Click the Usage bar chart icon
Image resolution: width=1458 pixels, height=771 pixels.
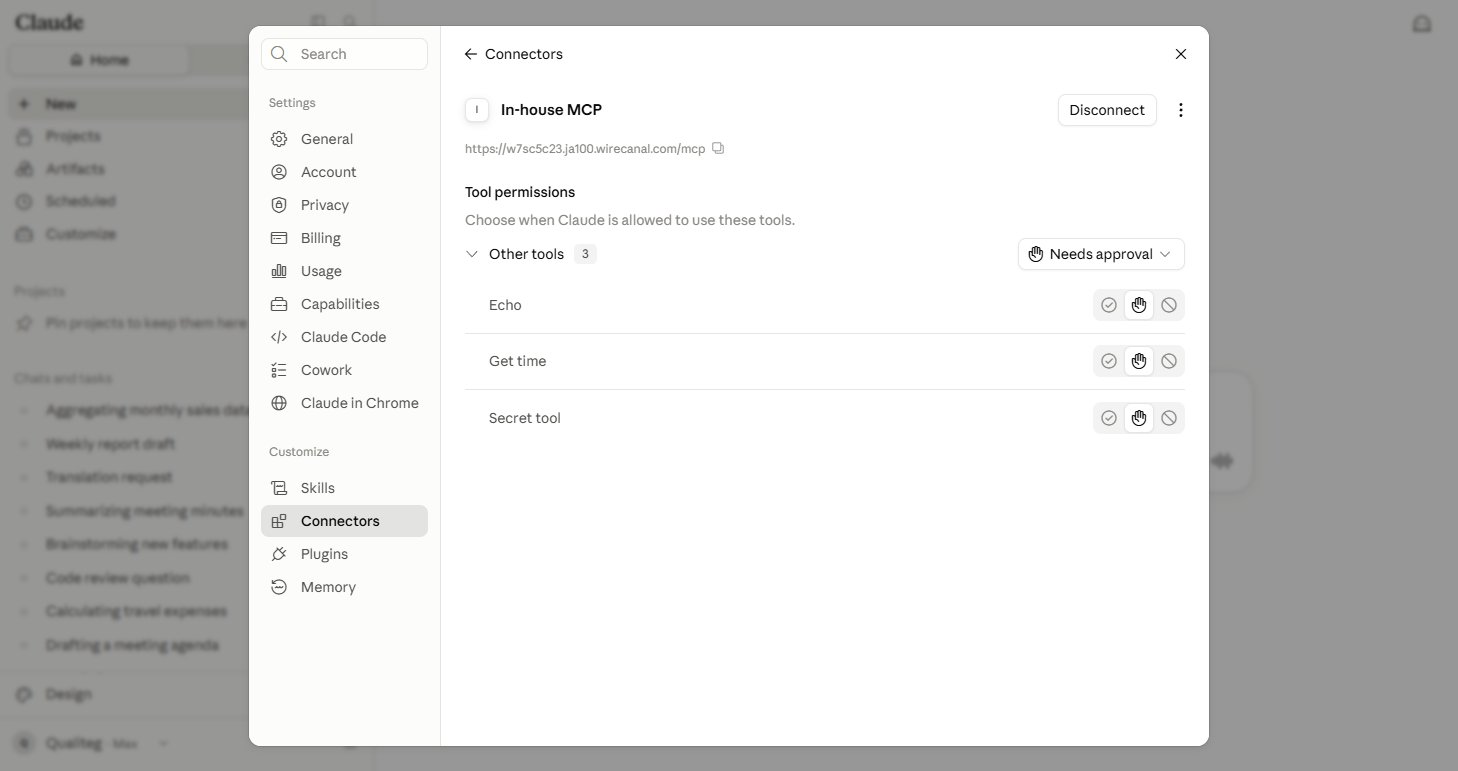pyautogui.click(x=279, y=271)
